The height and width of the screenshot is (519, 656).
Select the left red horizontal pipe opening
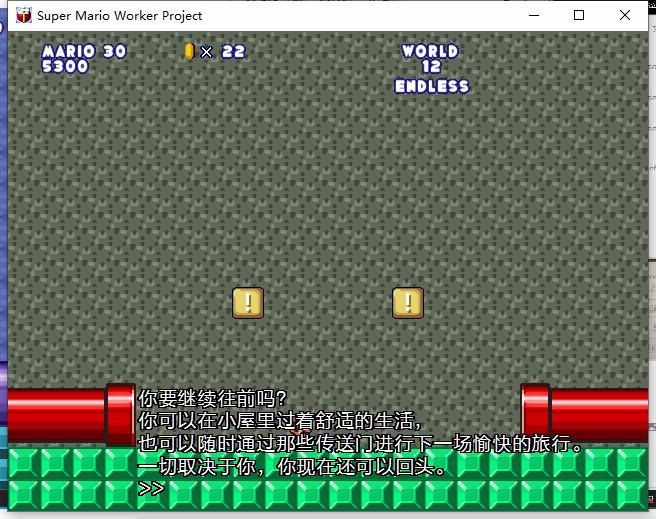point(120,414)
